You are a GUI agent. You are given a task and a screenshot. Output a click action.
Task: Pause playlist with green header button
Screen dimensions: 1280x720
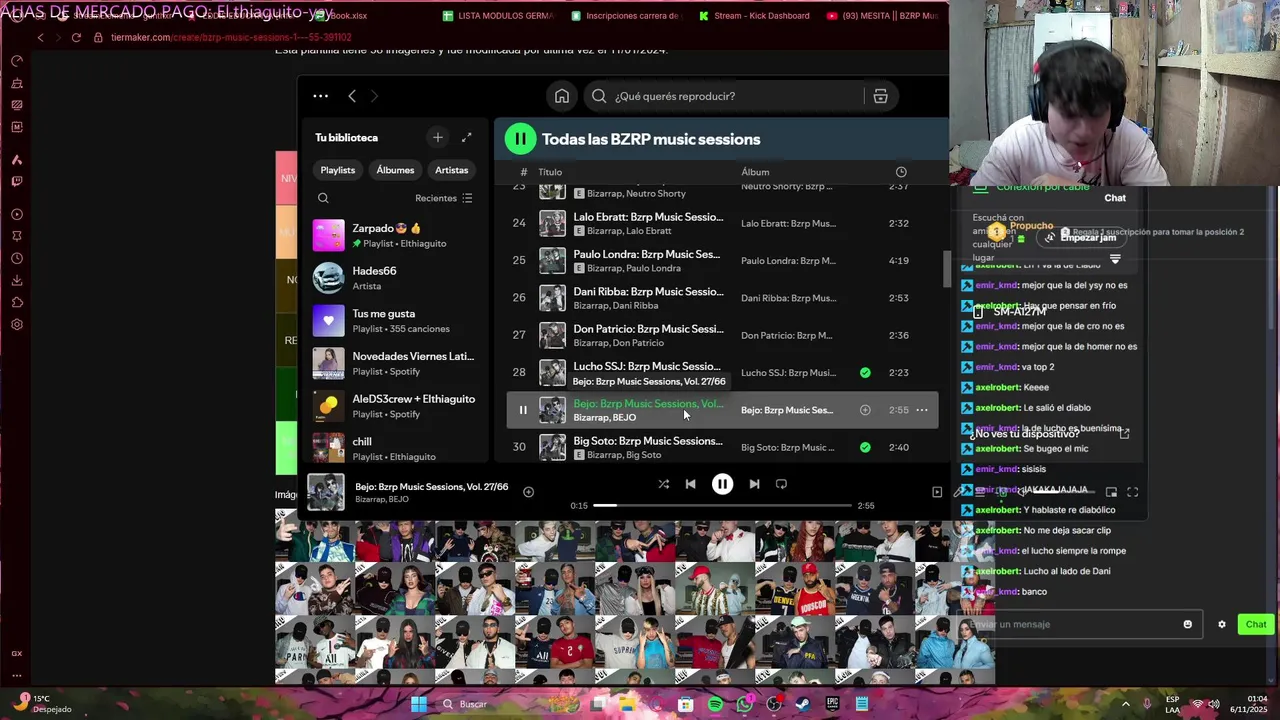pos(520,139)
